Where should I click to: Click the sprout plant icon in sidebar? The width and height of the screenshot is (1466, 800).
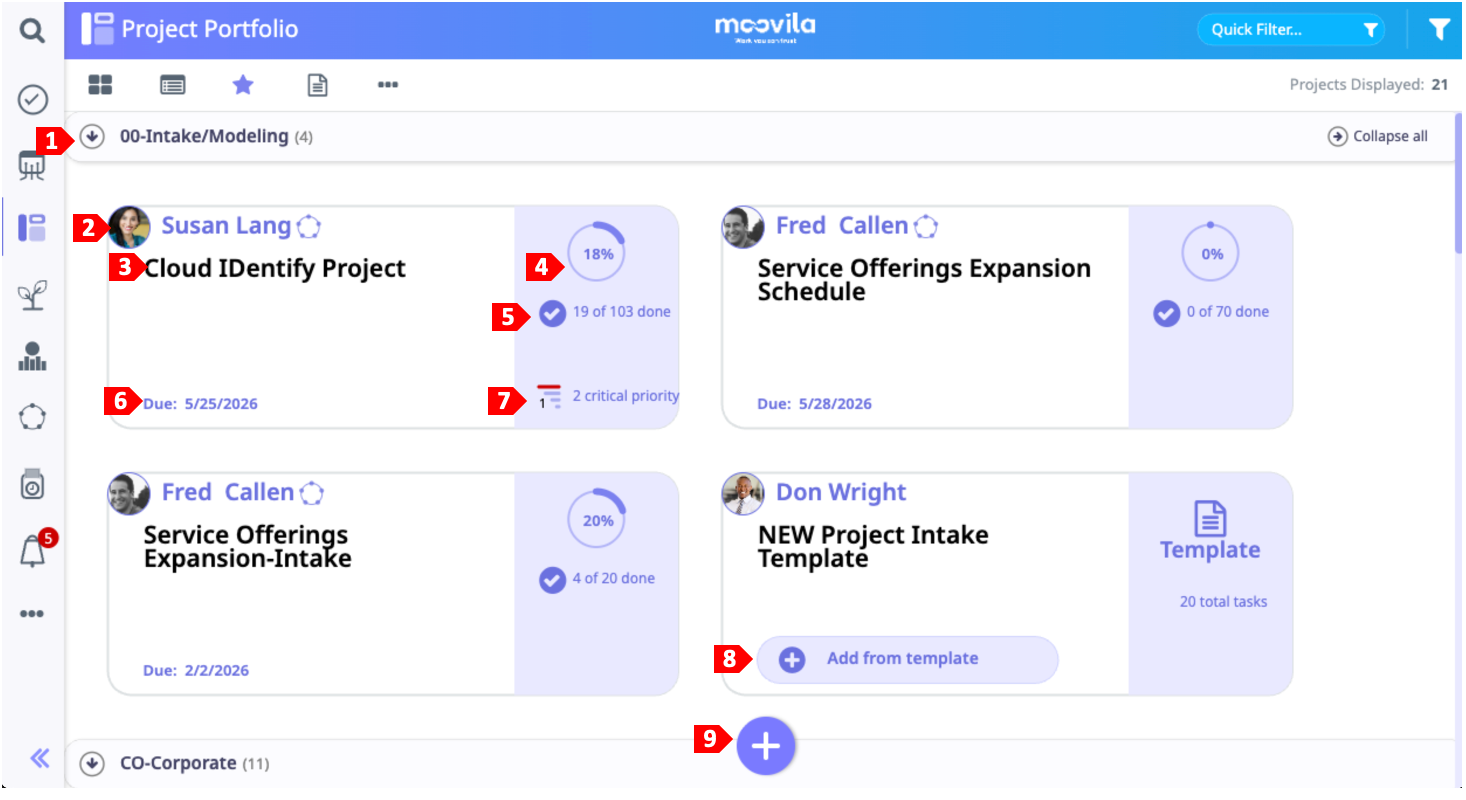[x=33, y=294]
